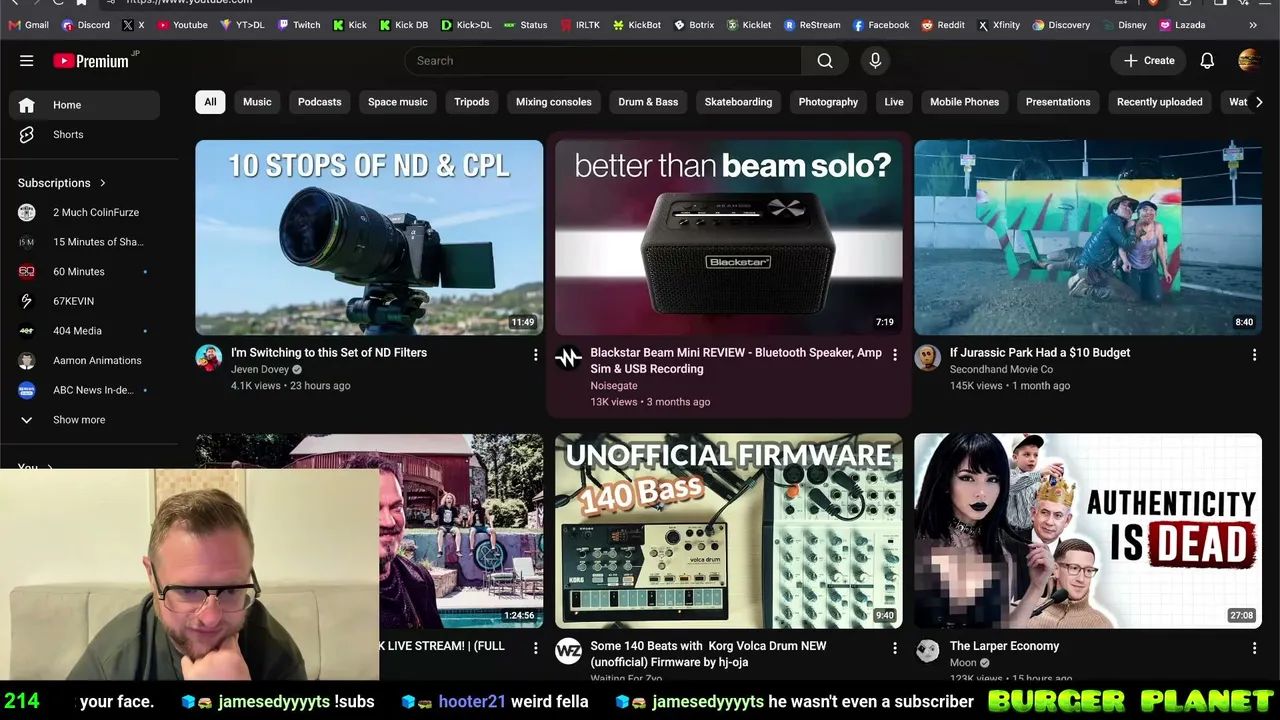Open the Secondhand Movie Co avatar
This screenshot has height=720, width=1280.
coord(928,358)
